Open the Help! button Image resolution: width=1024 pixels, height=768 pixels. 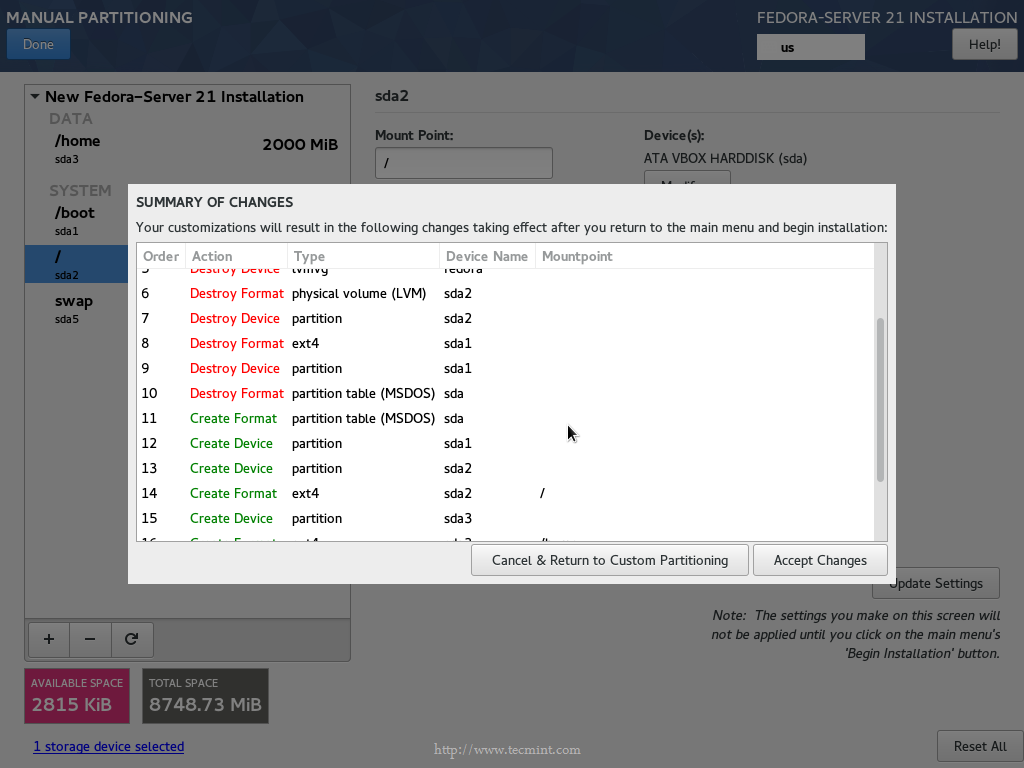[x=984, y=44]
